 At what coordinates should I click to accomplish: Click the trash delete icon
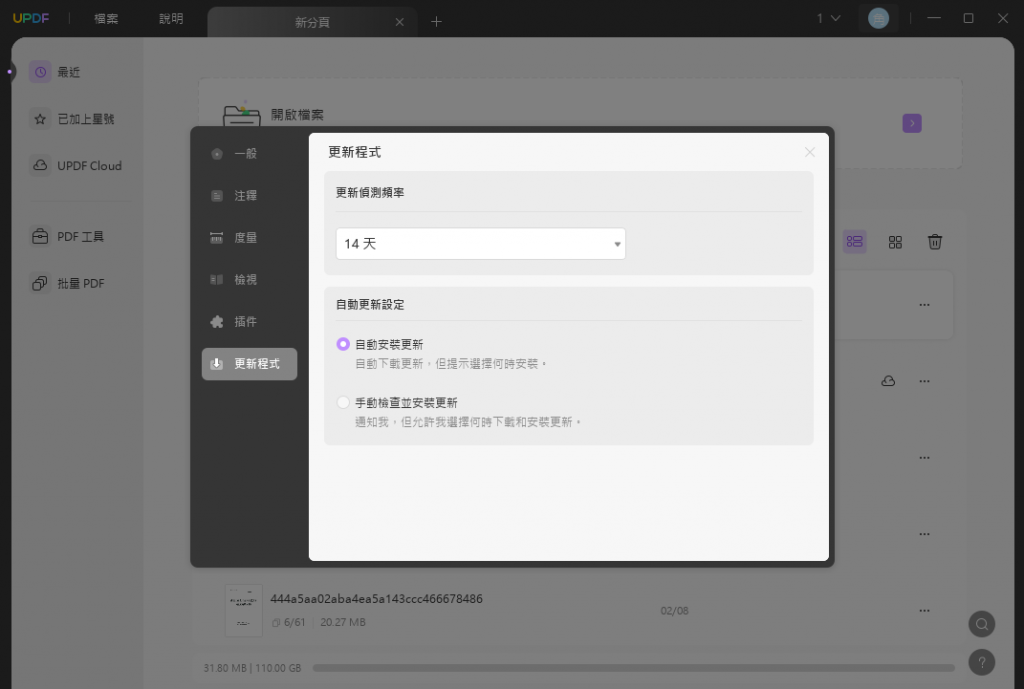[x=935, y=242]
